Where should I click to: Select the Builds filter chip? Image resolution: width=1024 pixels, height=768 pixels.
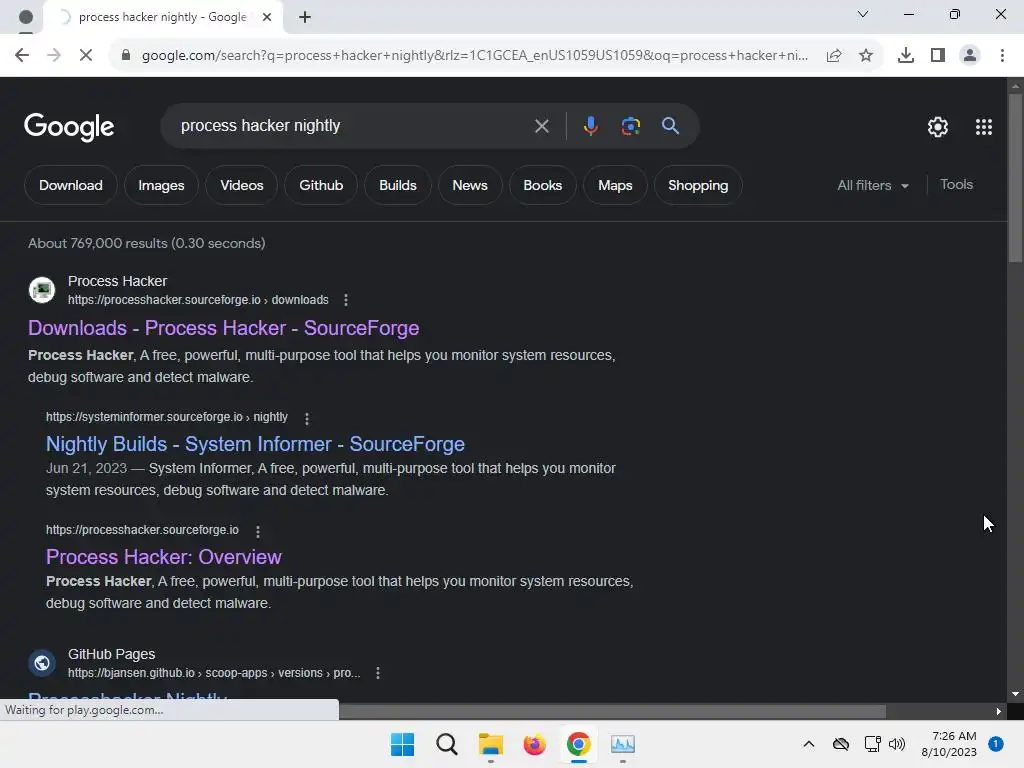click(398, 185)
